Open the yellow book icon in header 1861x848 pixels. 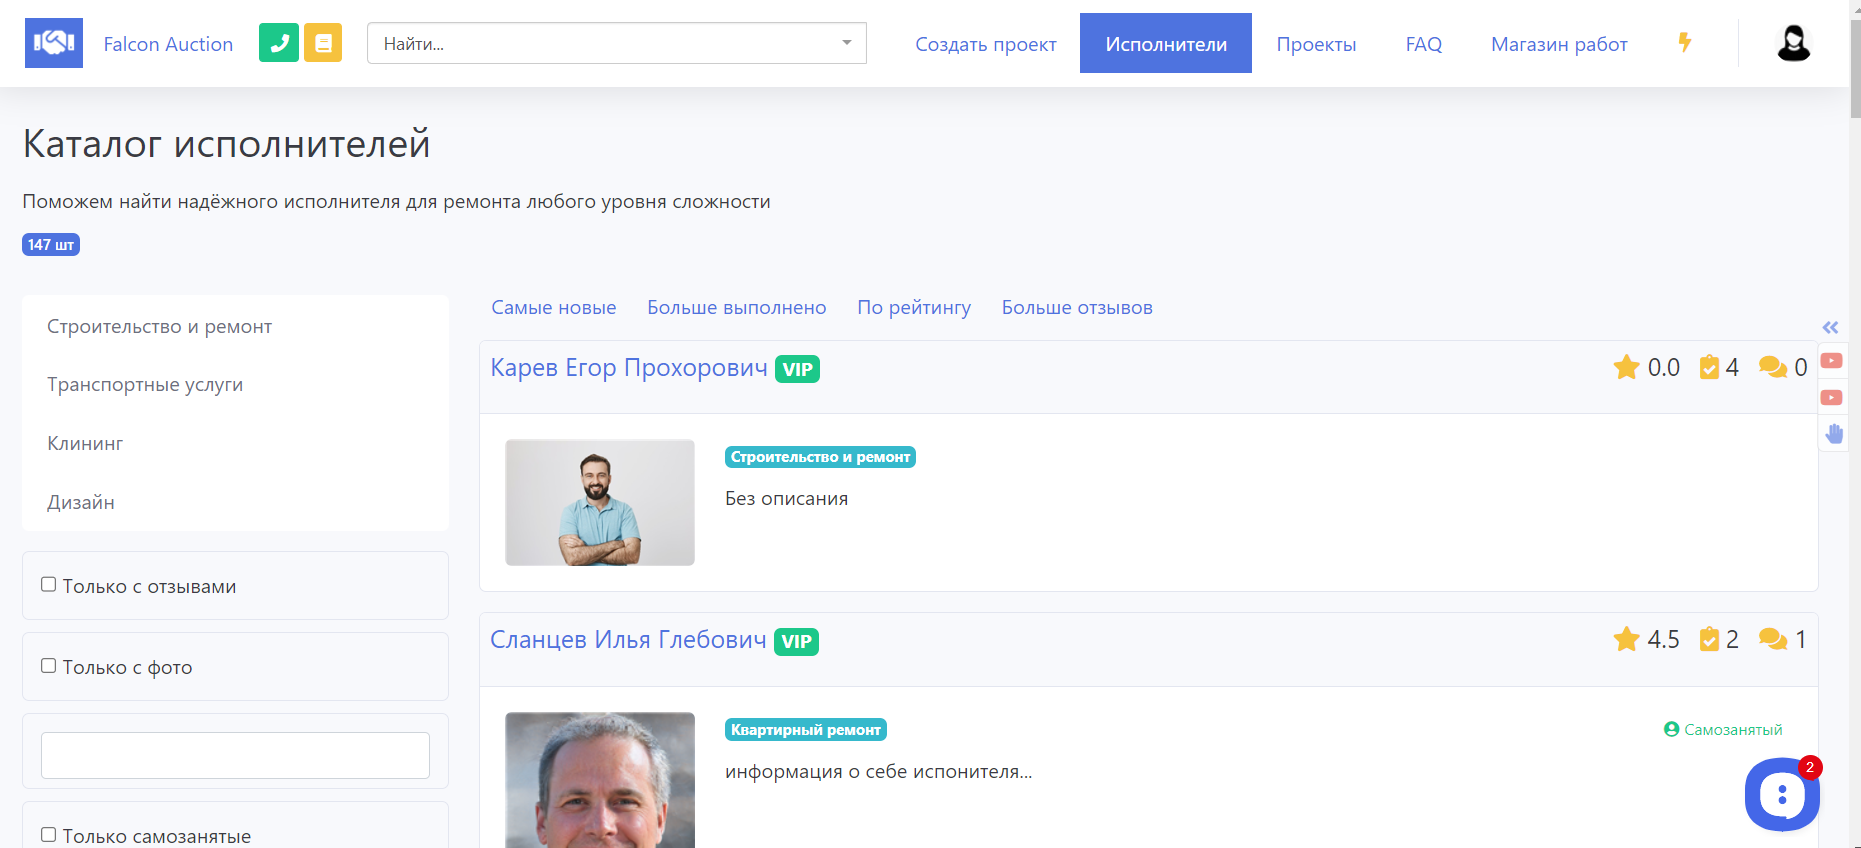[x=323, y=43]
